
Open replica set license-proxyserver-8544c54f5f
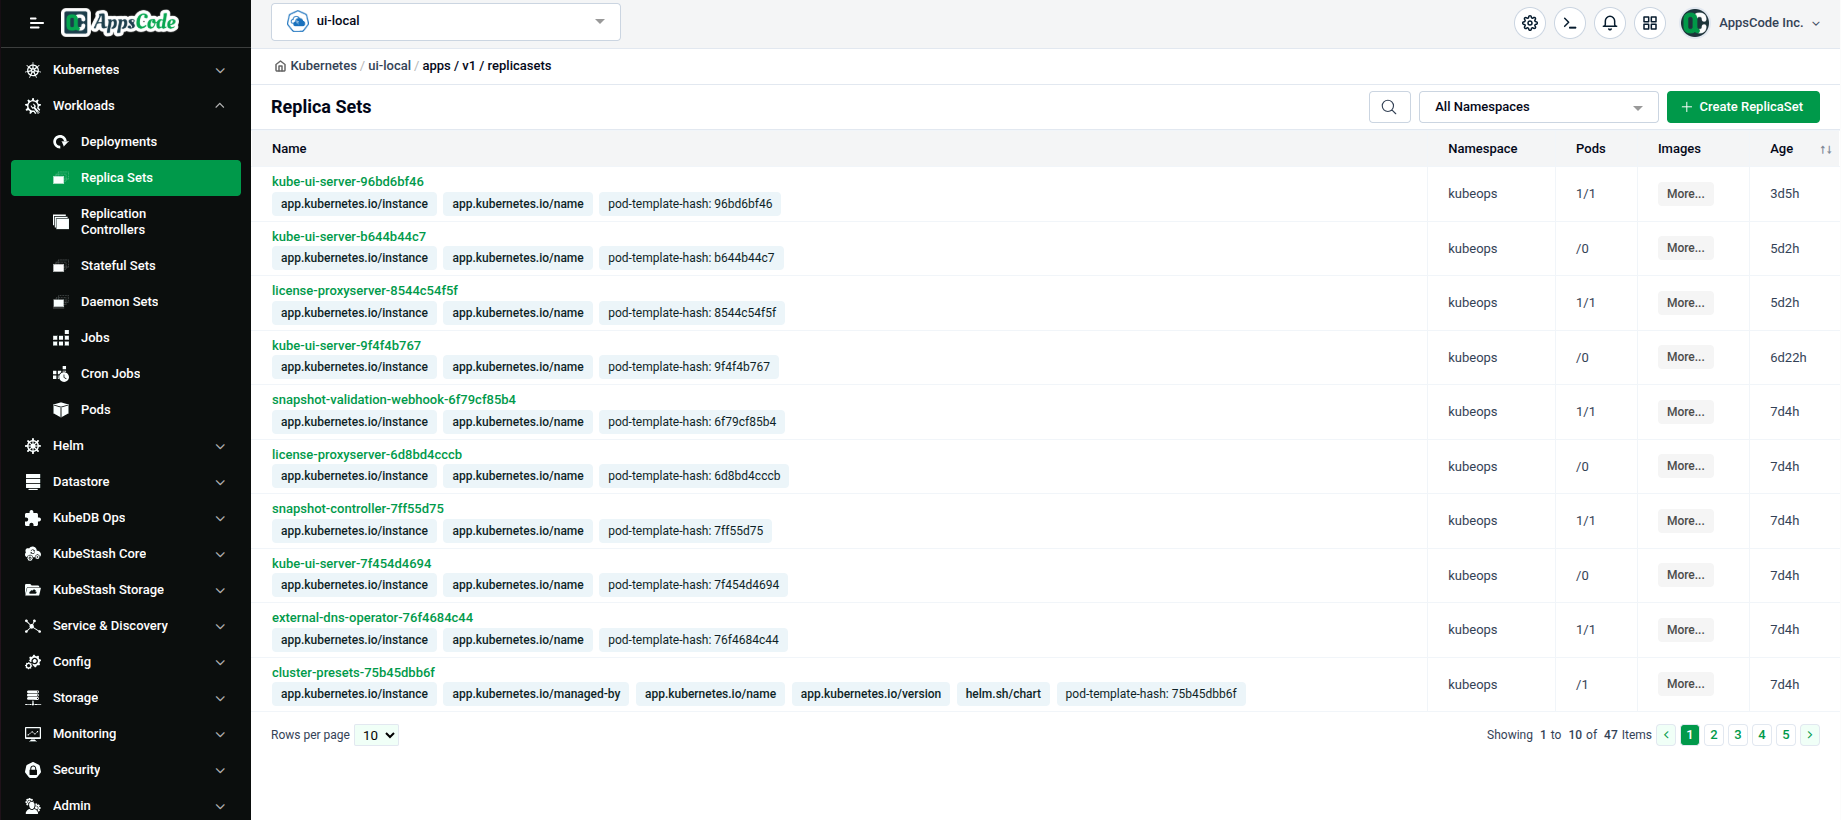click(x=365, y=291)
